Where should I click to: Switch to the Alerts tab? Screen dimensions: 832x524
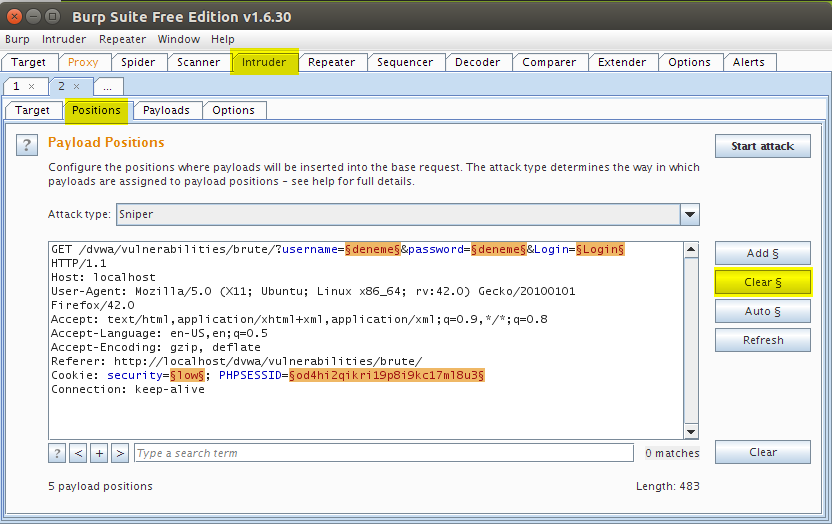[x=749, y=62]
